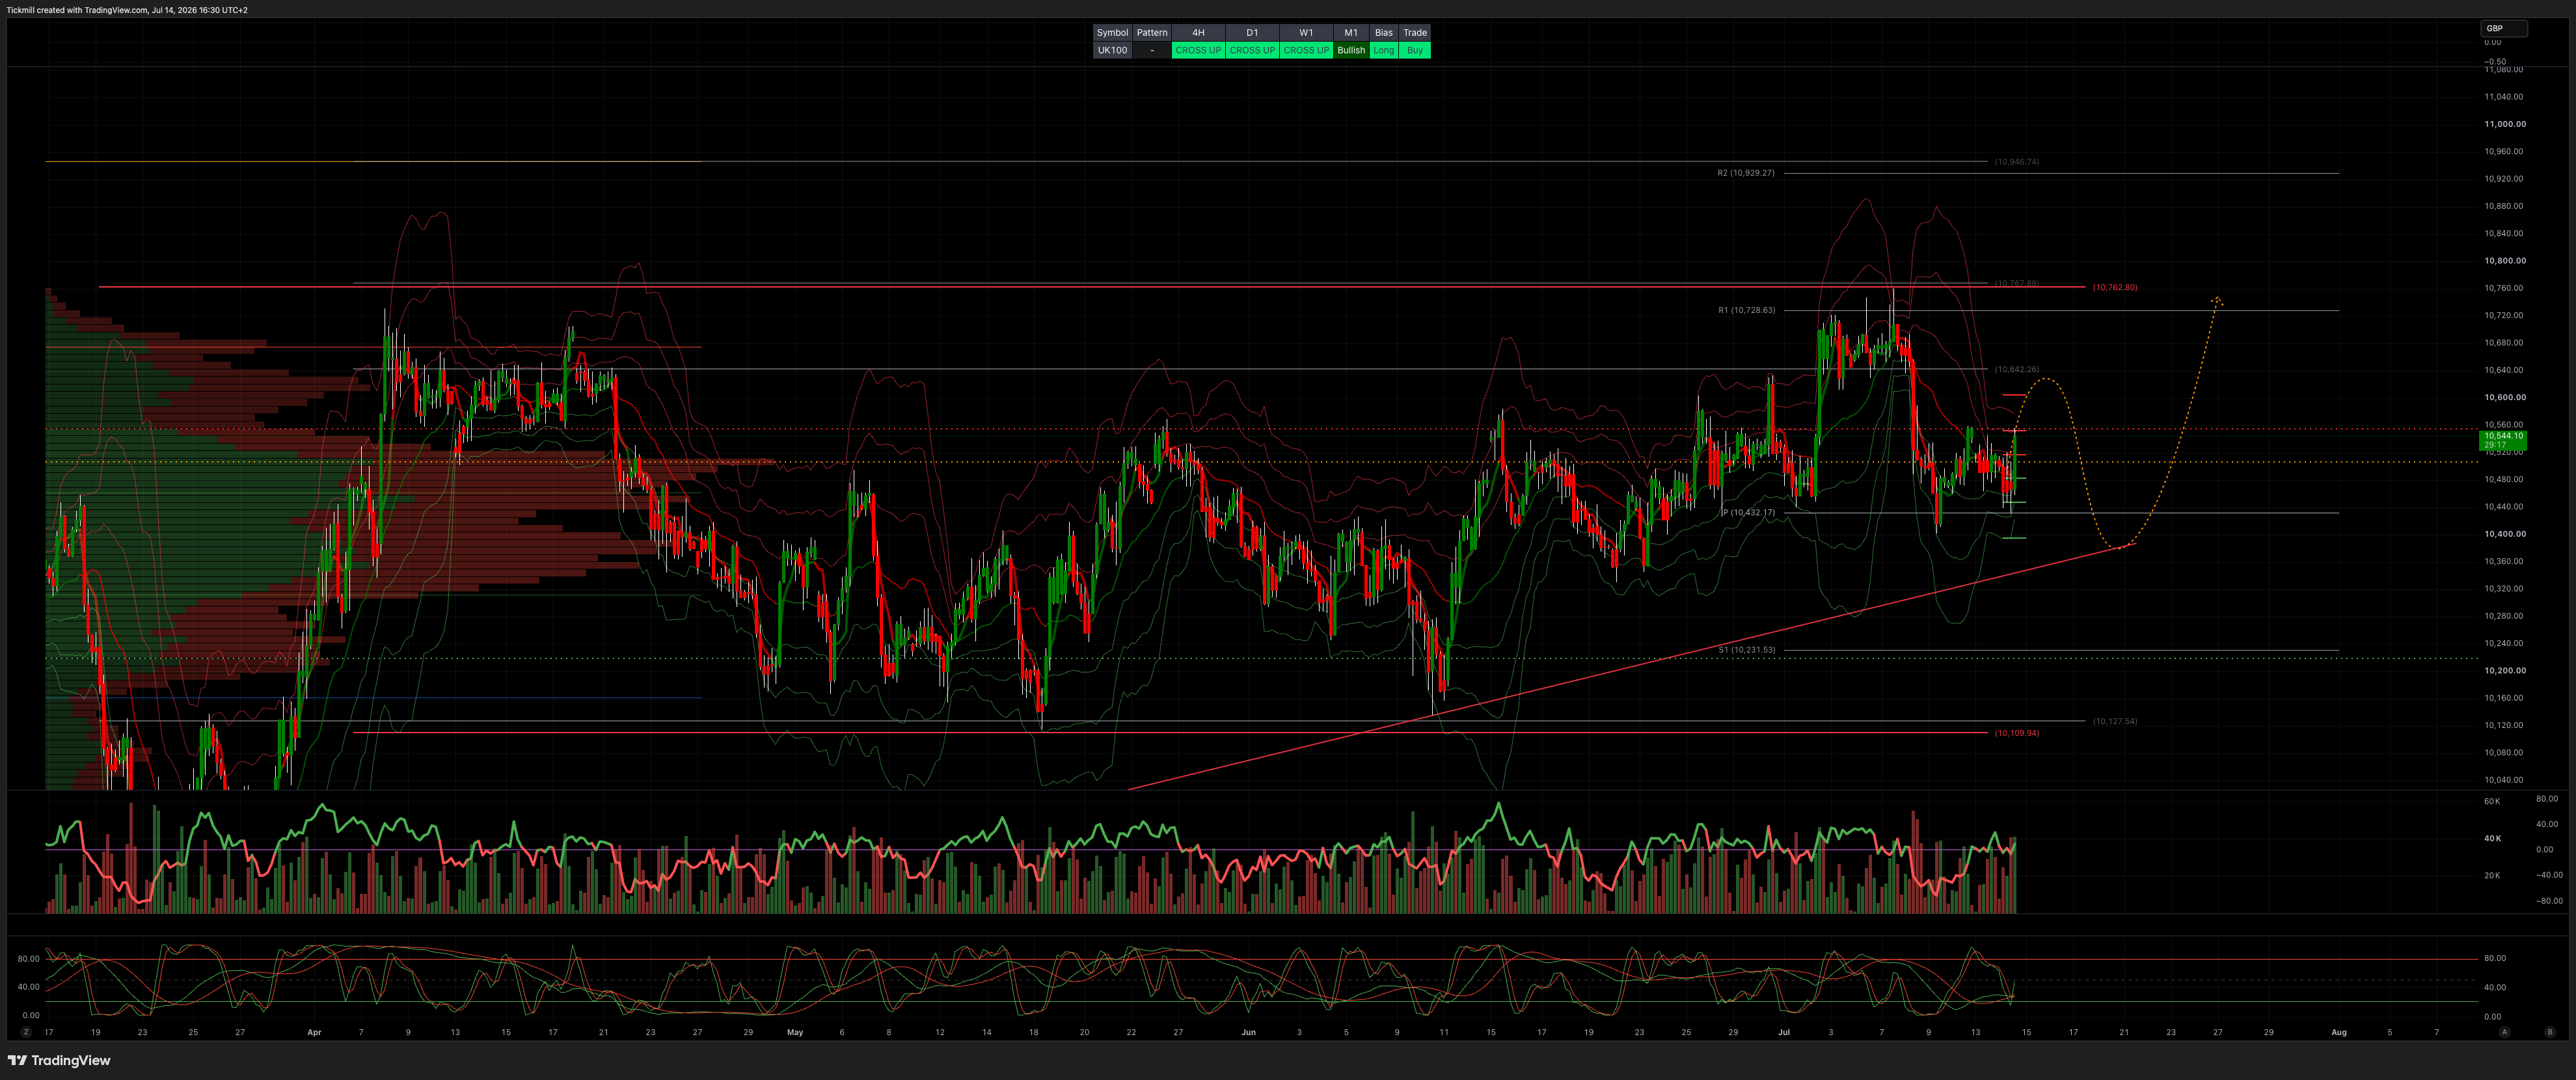Screen dimensions: 2576x1080
Task: Click the W1 CROSS UP cell
Action: coord(1306,50)
